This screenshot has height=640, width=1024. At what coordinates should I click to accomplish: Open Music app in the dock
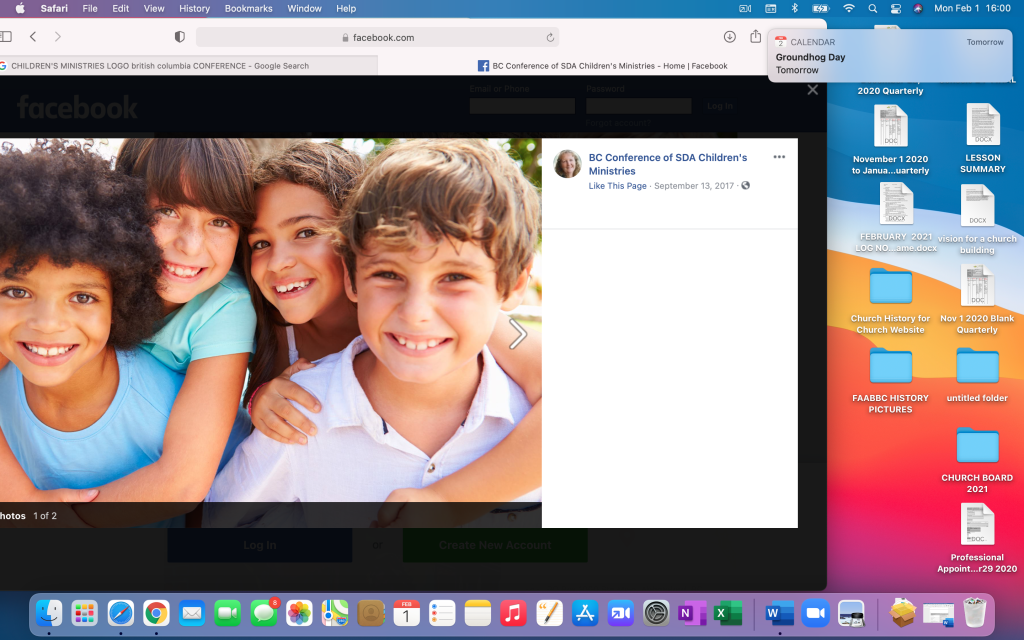click(x=513, y=613)
